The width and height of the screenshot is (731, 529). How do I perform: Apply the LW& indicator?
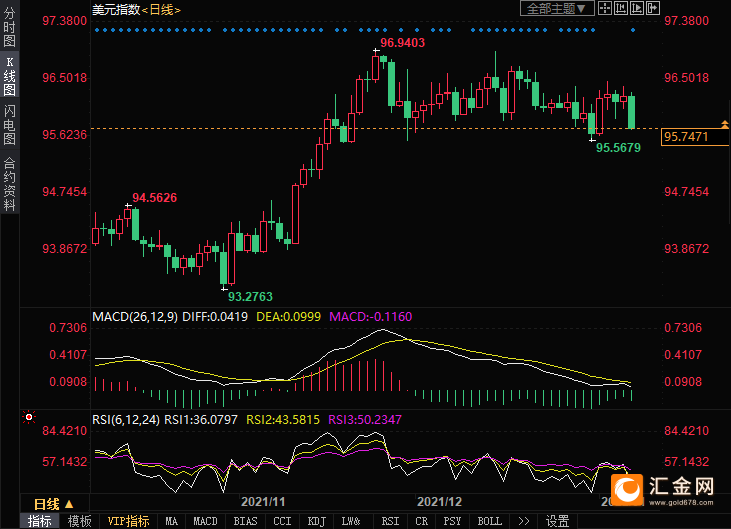[351, 521]
